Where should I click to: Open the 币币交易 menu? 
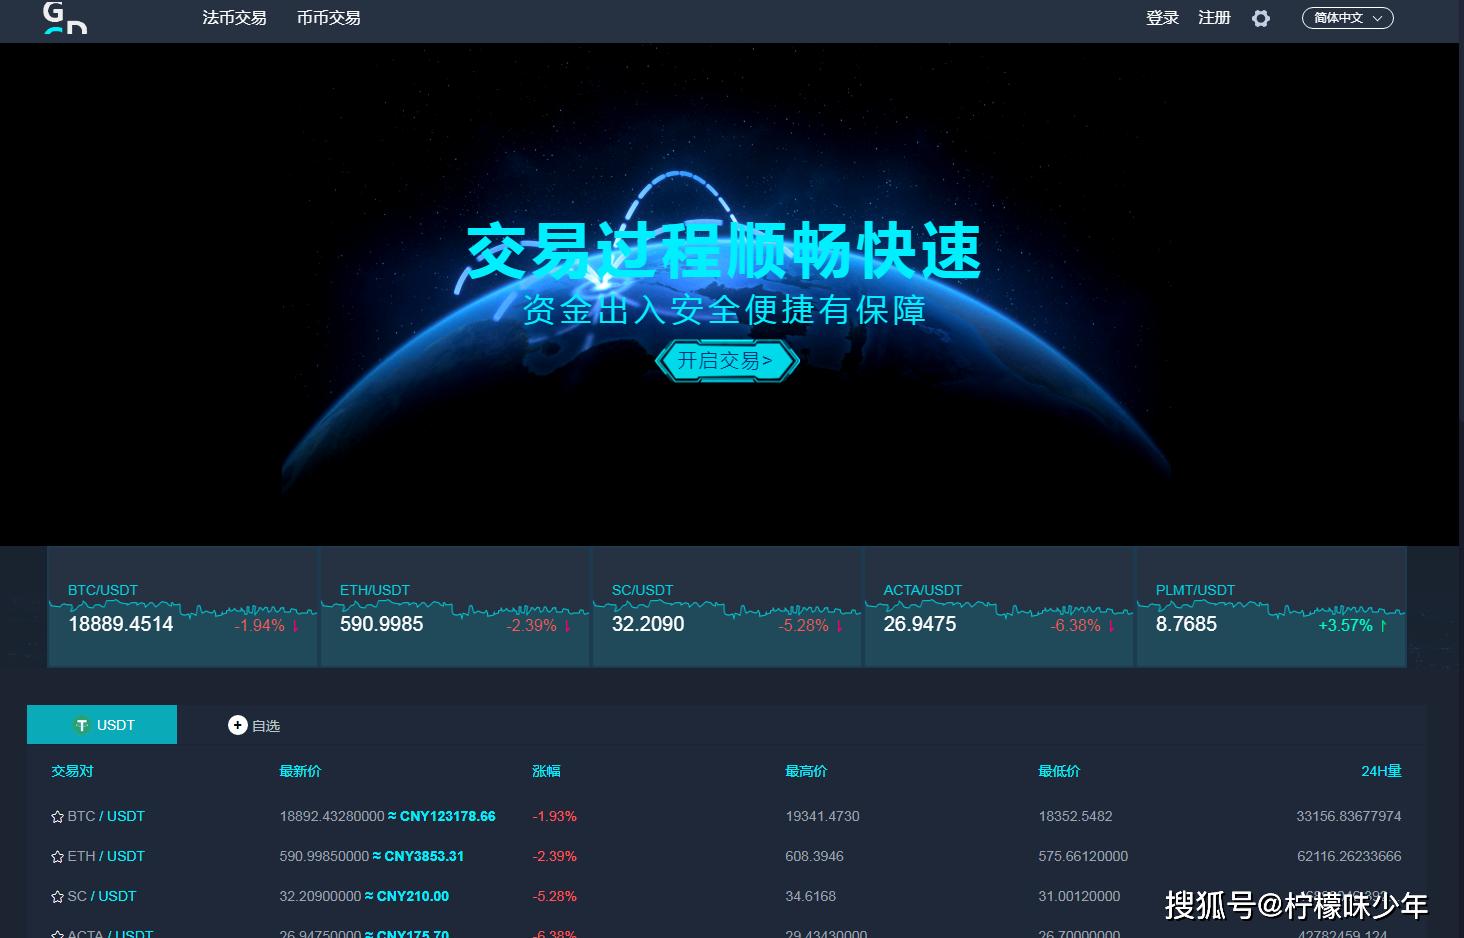click(329, 17)
